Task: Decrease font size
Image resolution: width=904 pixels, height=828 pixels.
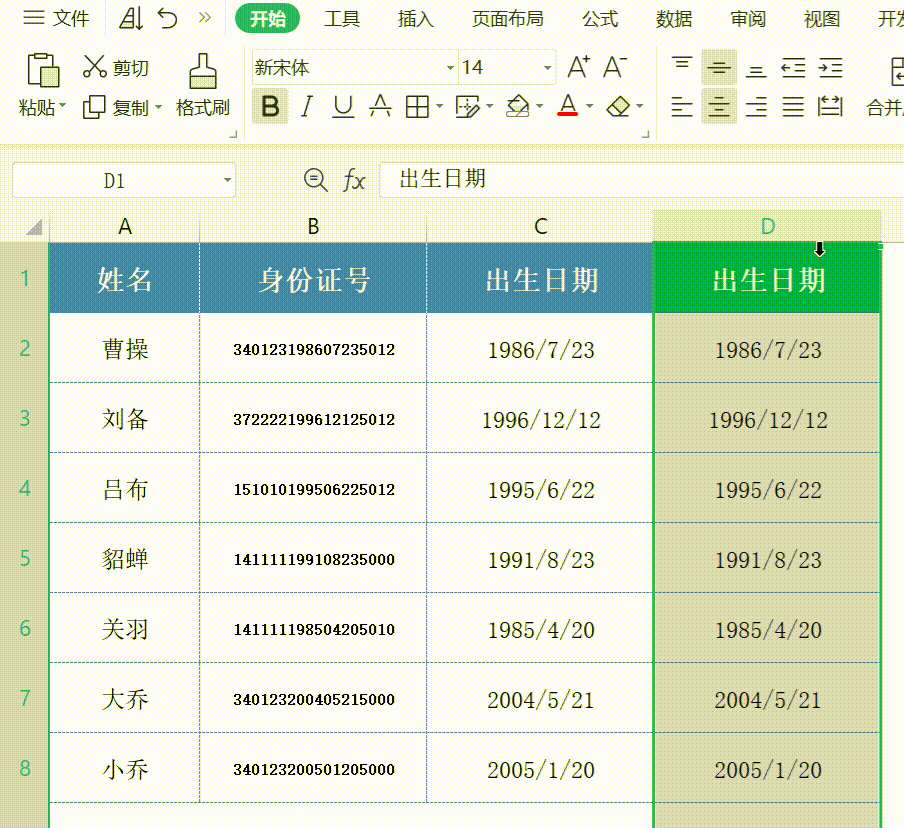Action: tap(615, 67)
